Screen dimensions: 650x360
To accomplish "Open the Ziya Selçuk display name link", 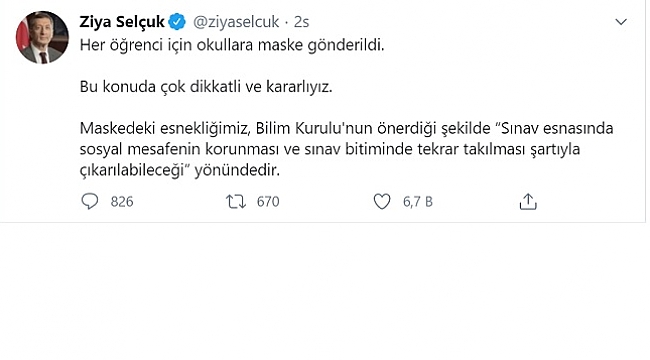I will point(122,22).
